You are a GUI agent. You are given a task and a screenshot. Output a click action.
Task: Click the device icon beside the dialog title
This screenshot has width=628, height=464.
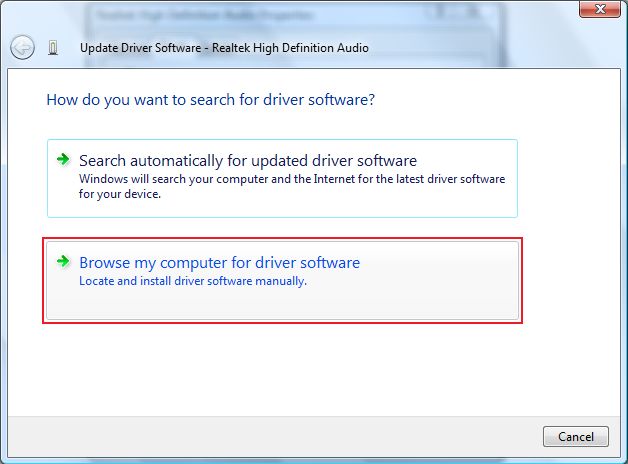point(53,48)
